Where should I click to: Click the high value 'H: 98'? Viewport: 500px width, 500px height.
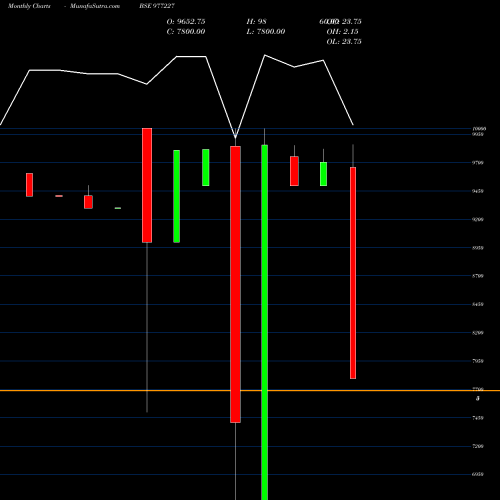256,21
